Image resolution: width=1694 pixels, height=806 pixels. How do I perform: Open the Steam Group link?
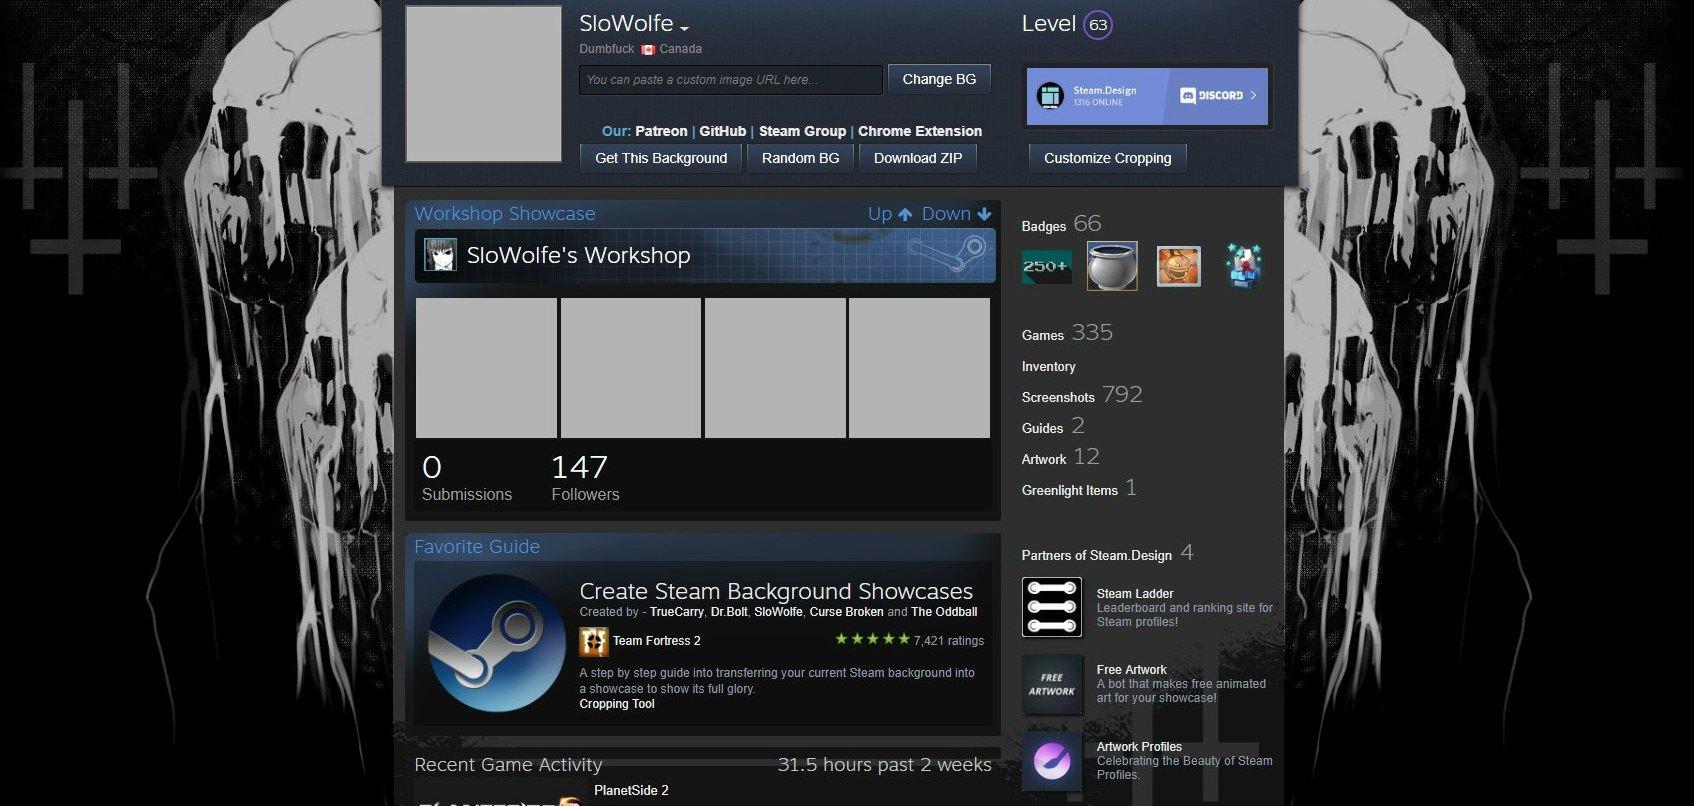(x=802, y=131)
